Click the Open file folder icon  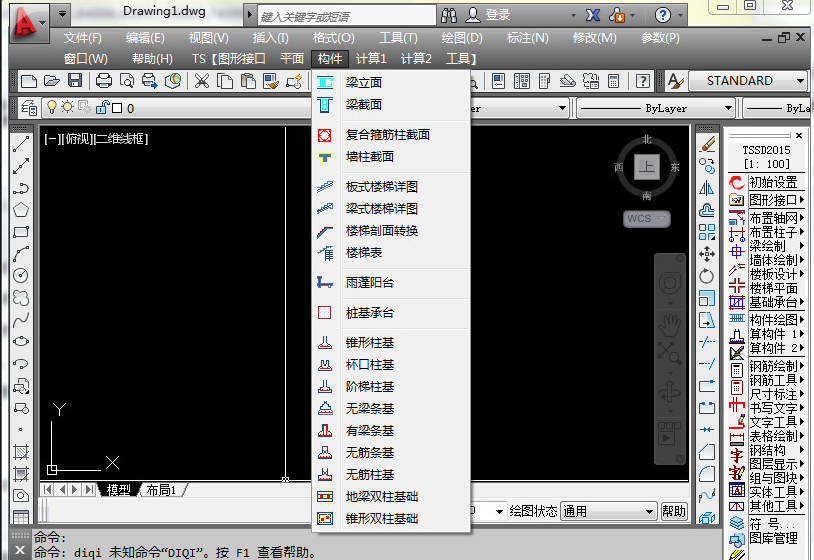[x=51, y=81]
